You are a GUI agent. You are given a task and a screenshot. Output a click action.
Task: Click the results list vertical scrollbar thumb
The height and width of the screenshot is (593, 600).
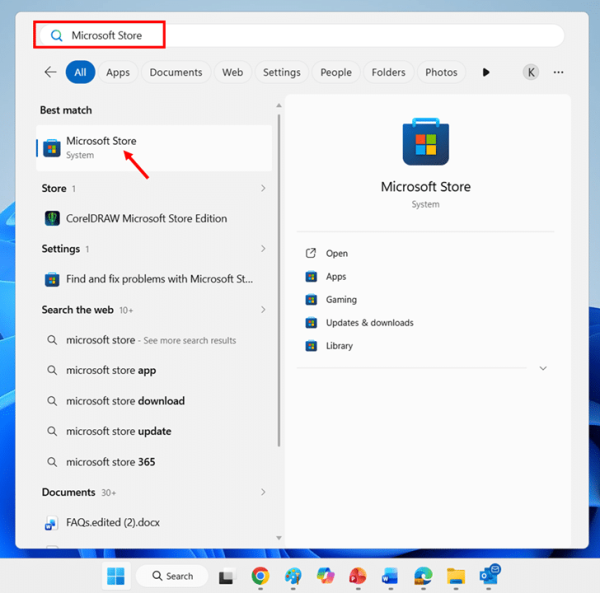pyautogui.click(x=279, y=280)
